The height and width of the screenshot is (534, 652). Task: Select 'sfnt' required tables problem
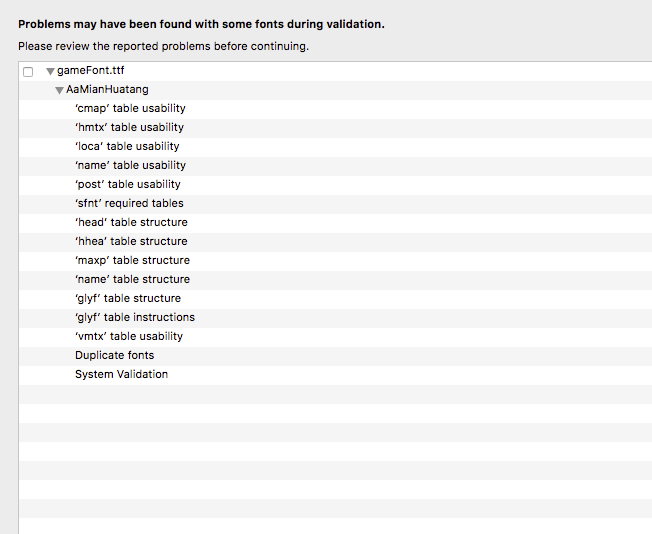129,204
